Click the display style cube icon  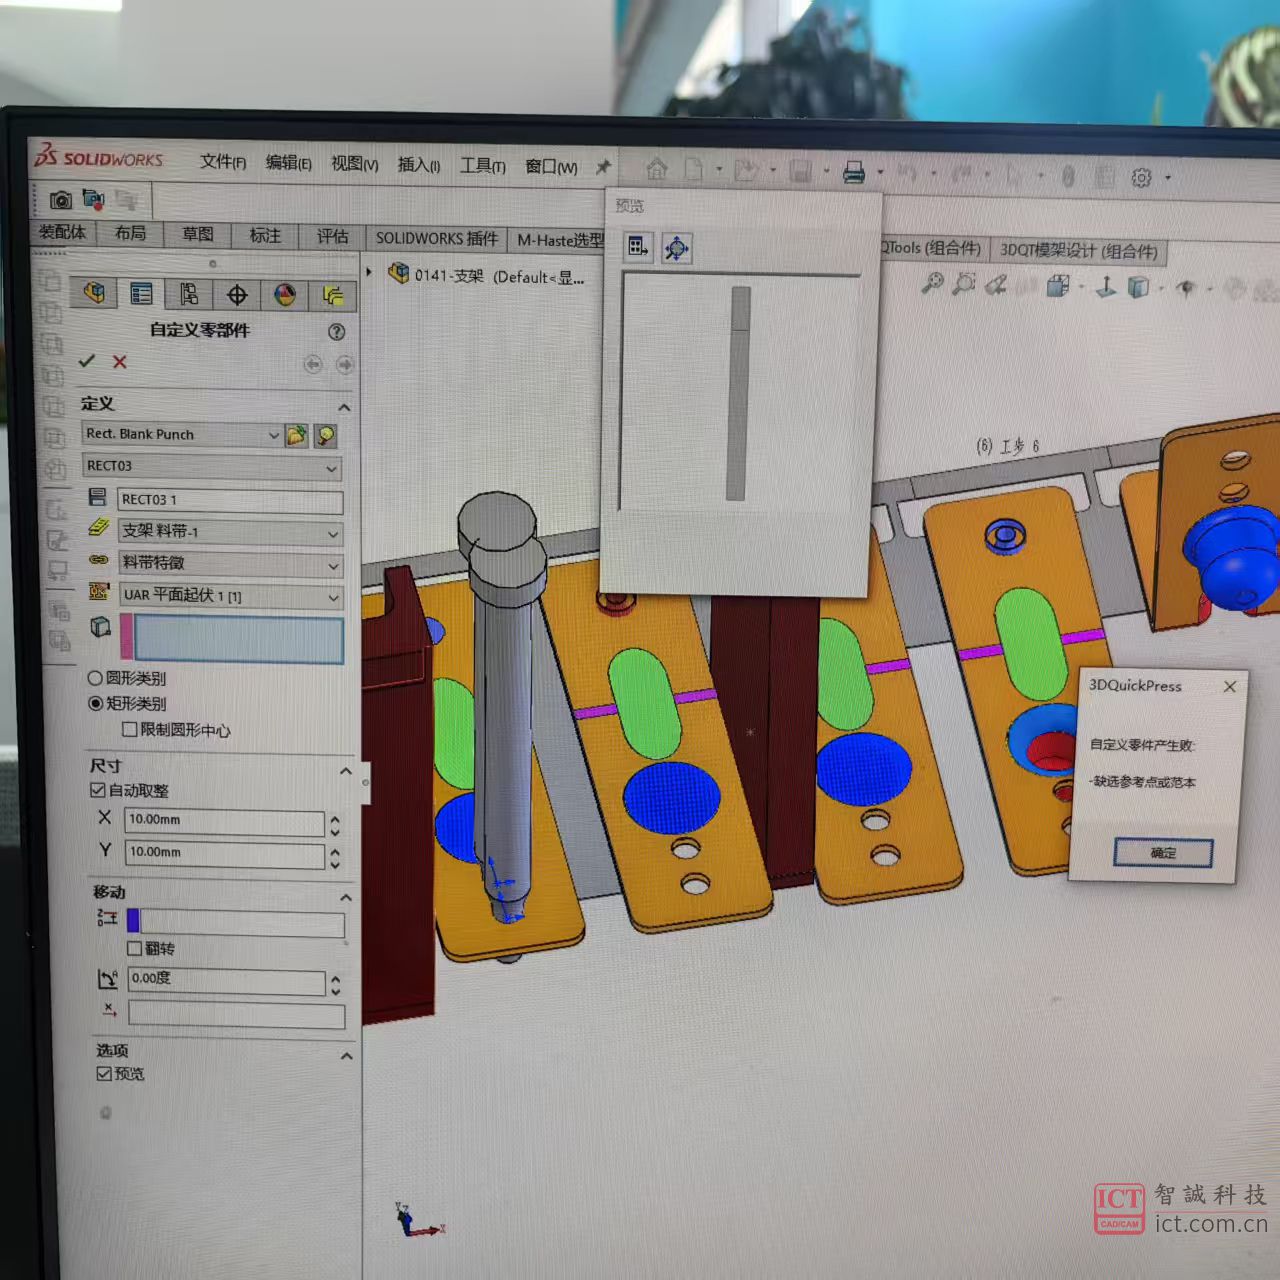pyautogui.click(x=1138, y=288)
